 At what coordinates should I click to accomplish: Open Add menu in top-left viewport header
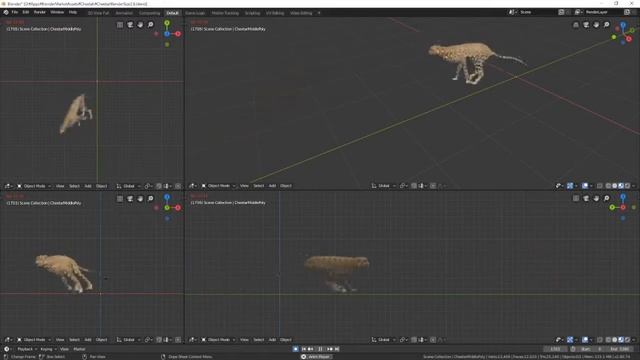pyautogui.click(x=88, y=186)
